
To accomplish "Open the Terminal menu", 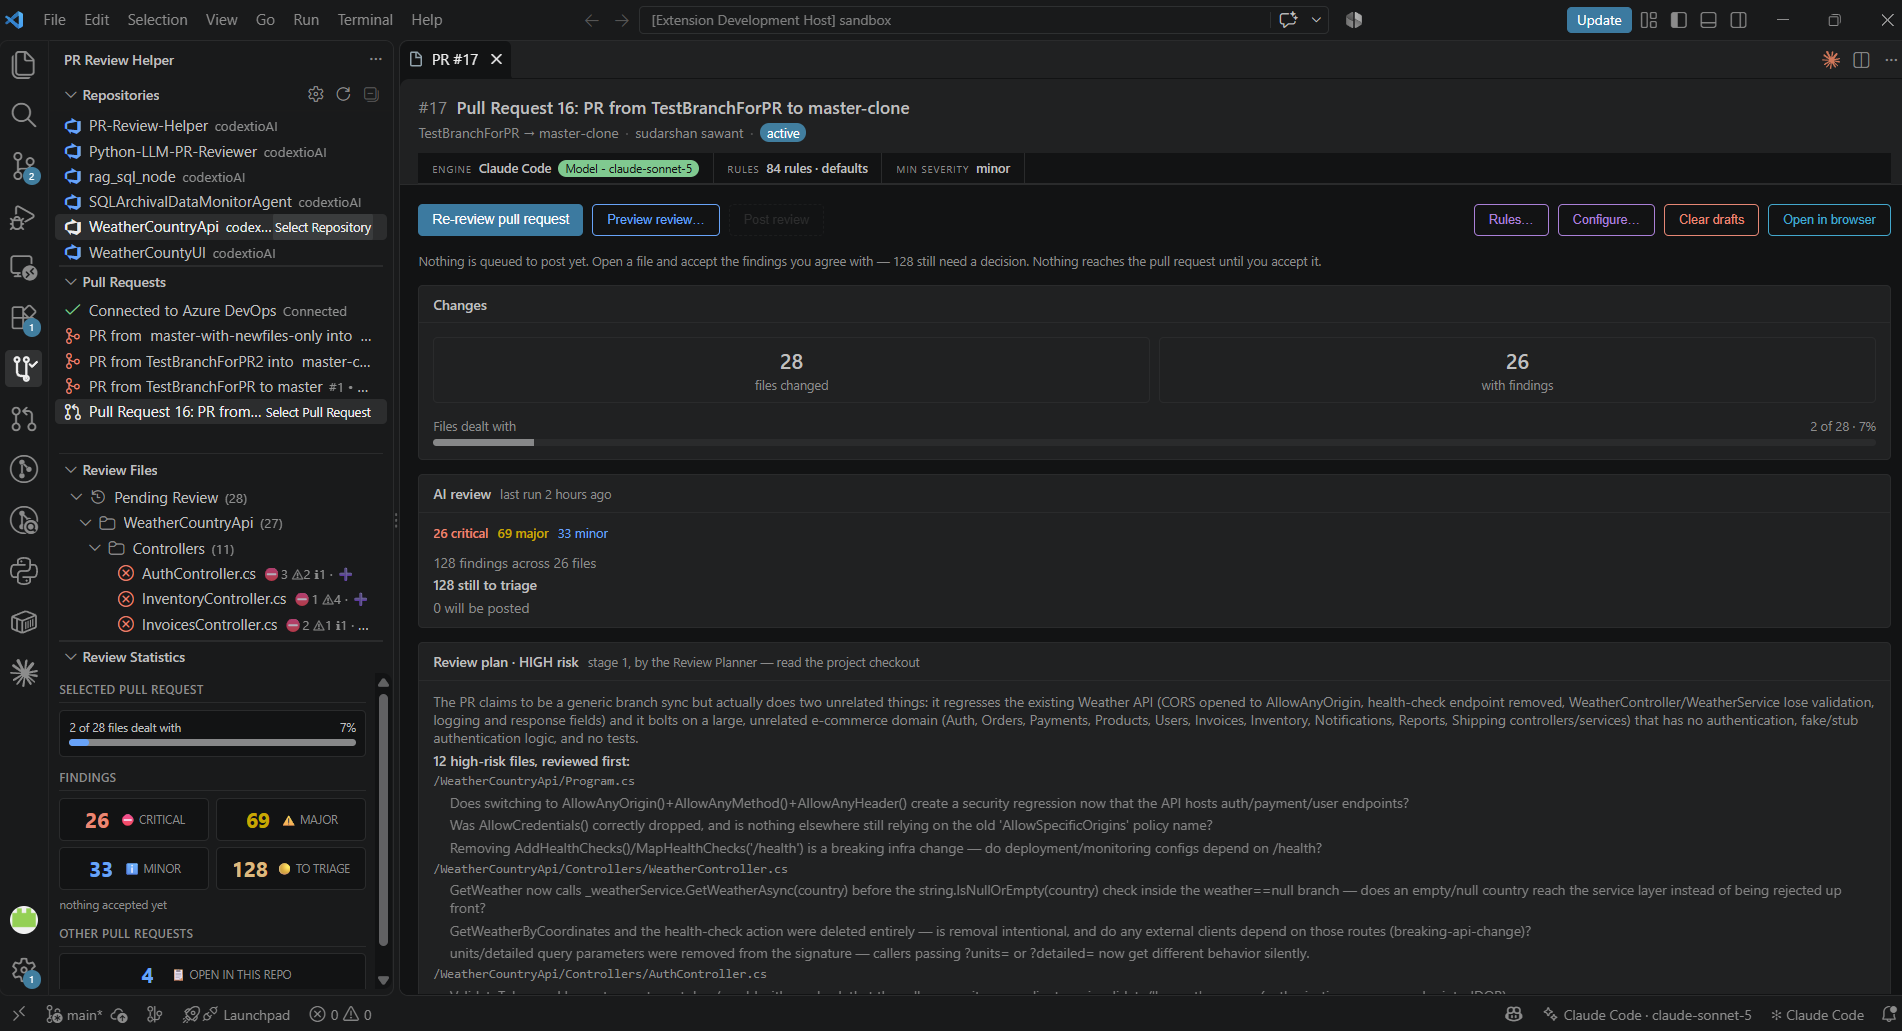I will click(x=365, y=20).
